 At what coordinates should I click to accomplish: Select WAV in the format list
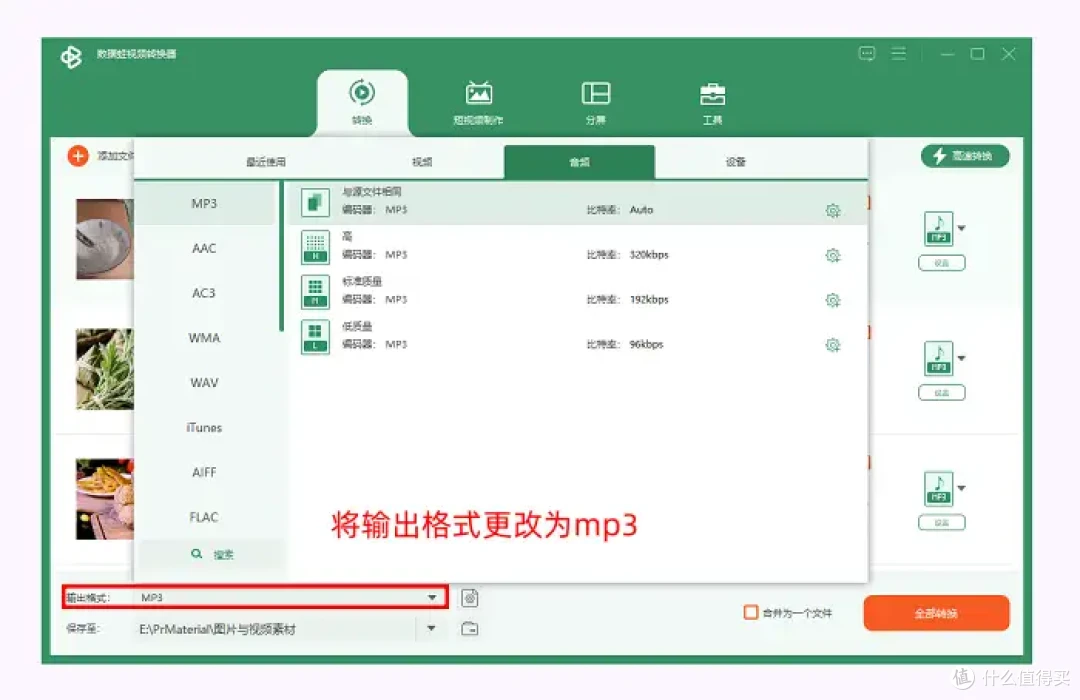tap(205, 382)
